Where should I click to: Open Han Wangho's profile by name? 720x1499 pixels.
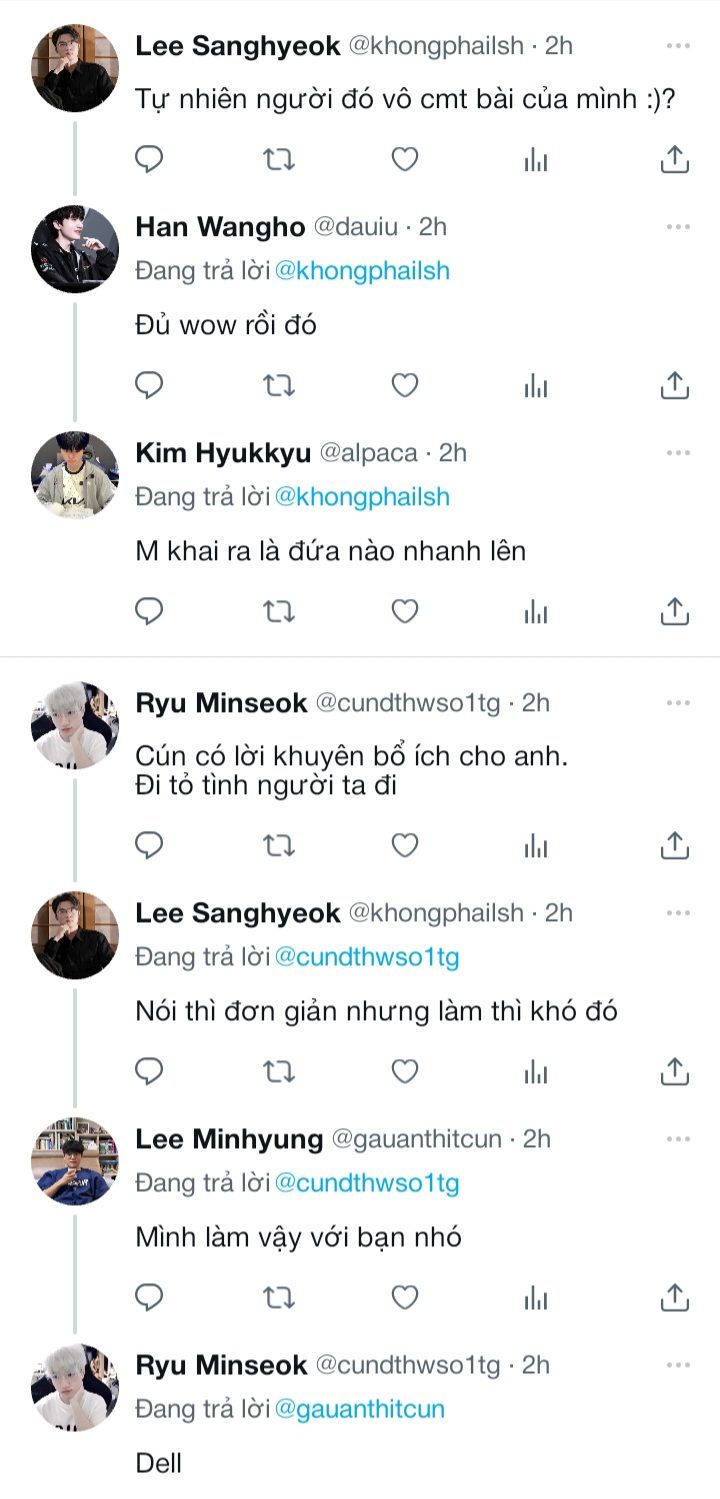[x=220, y=227]
